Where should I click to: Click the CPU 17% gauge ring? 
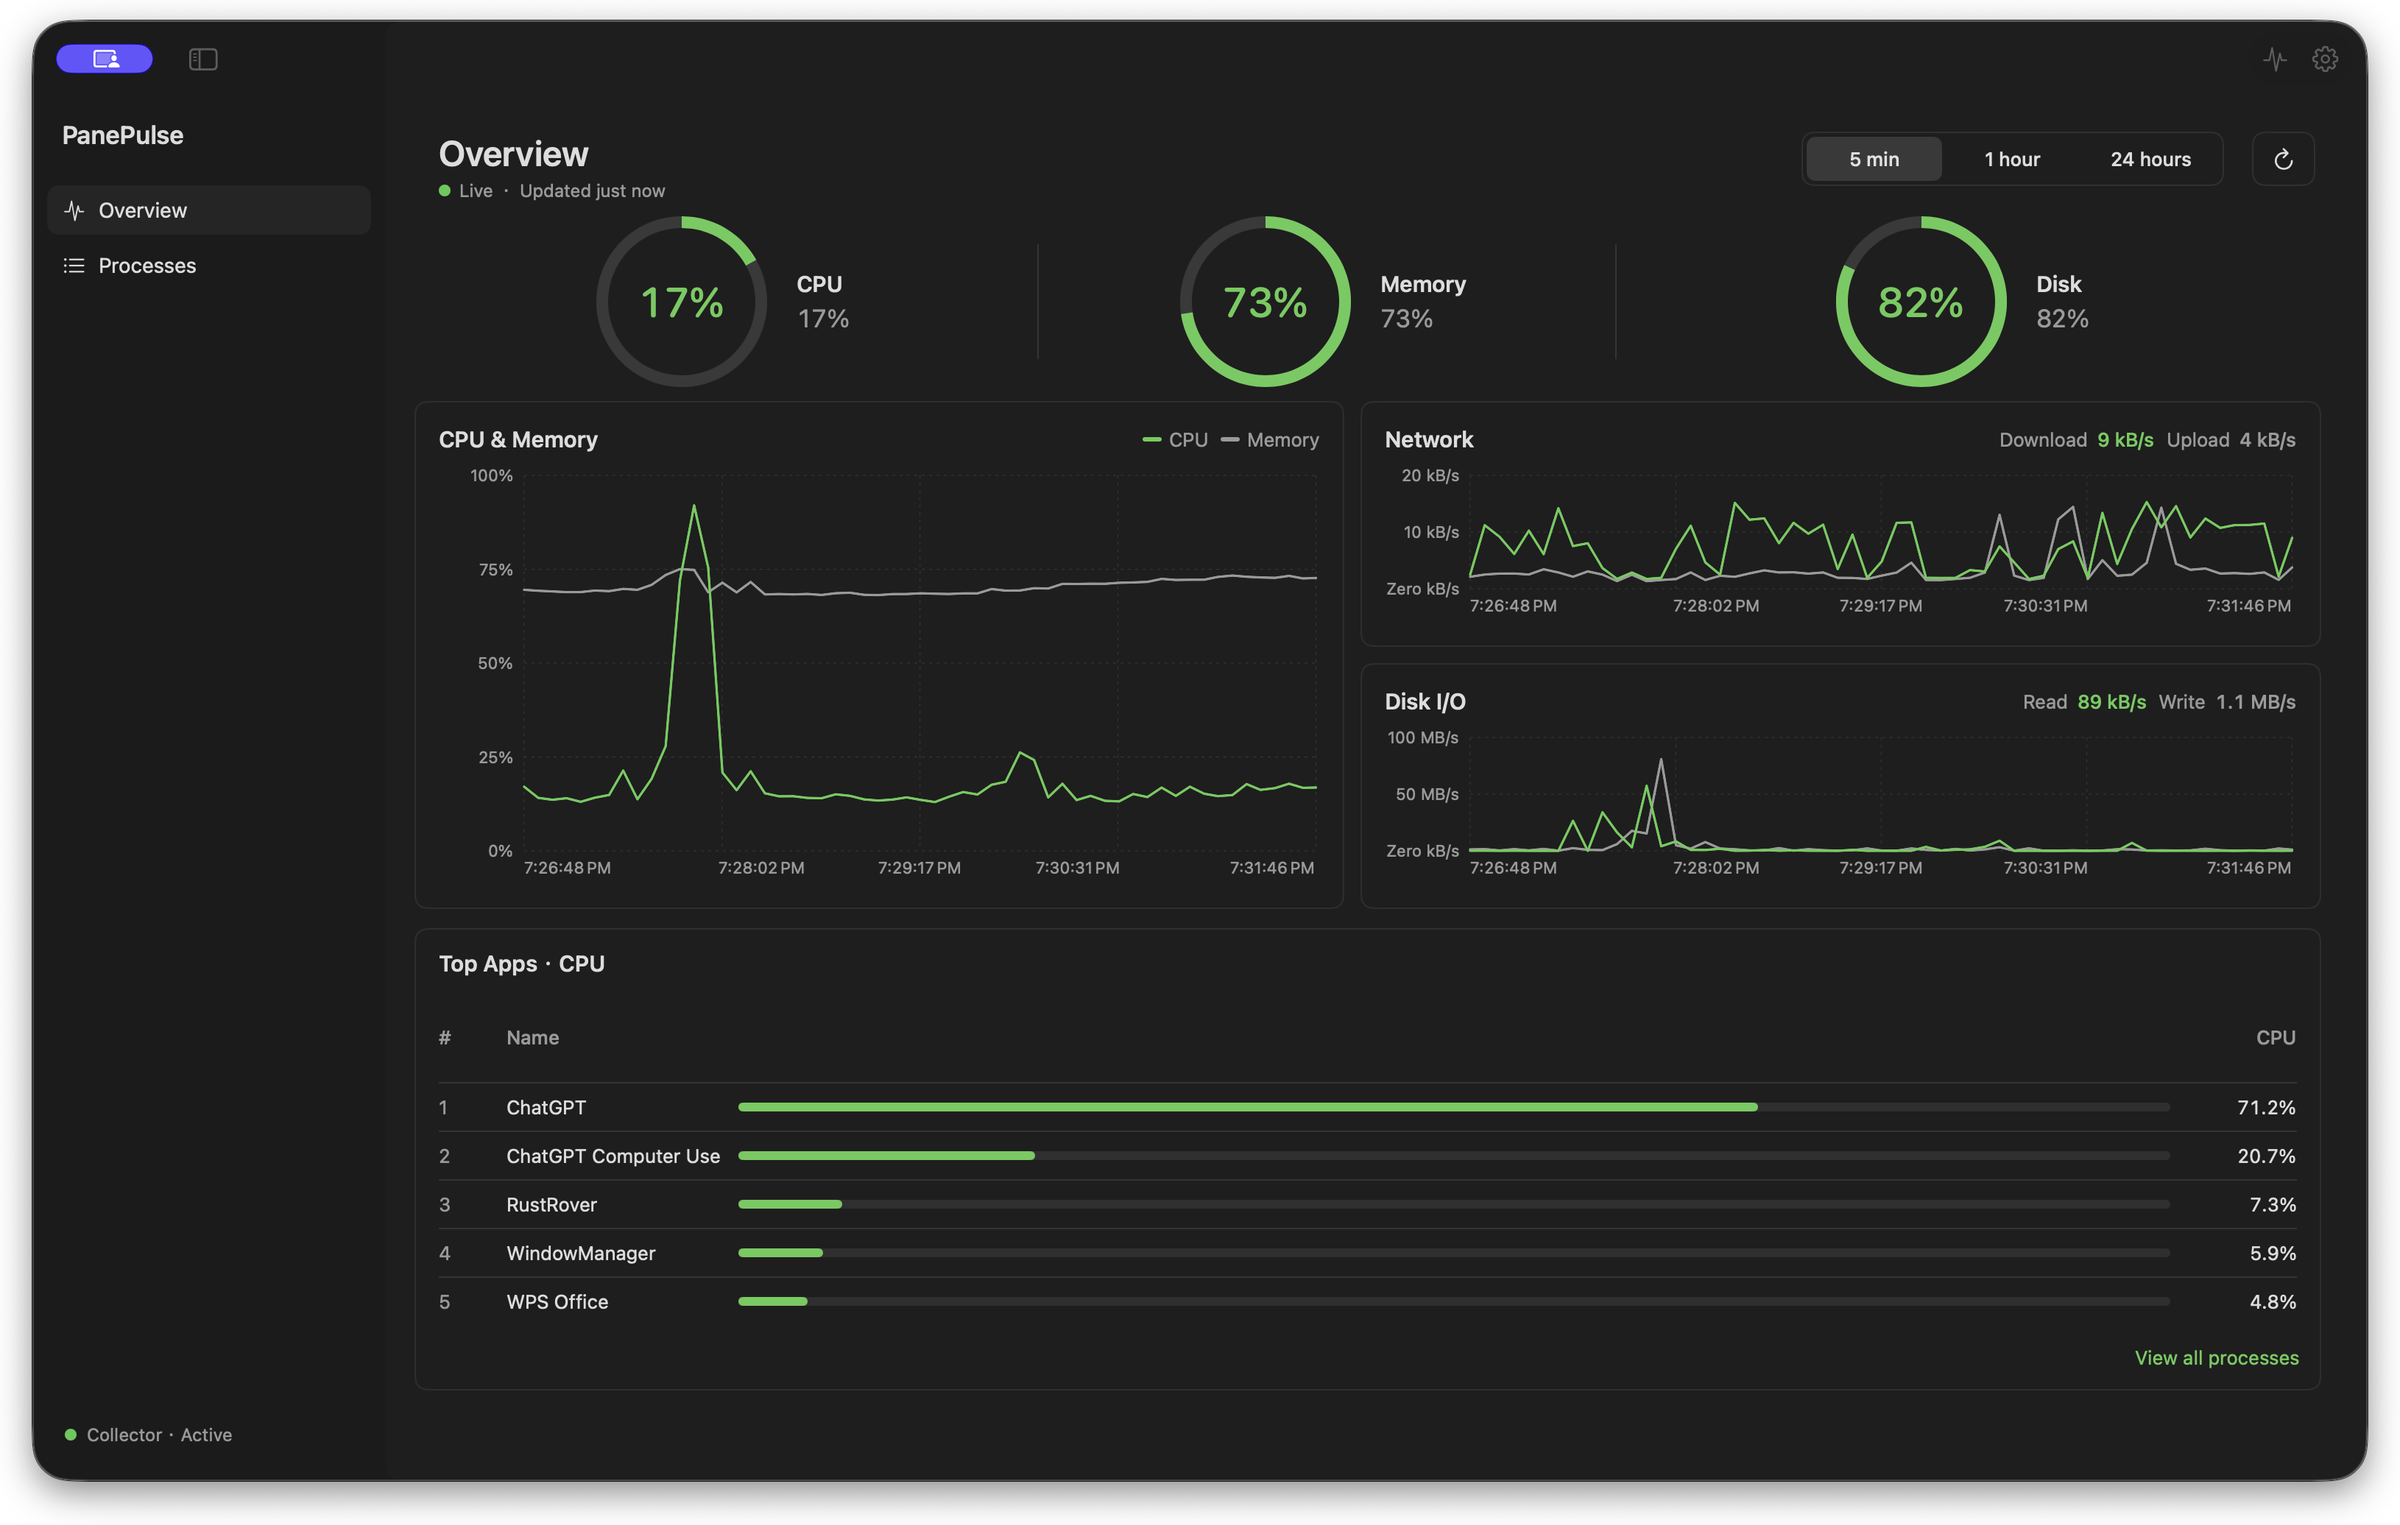(x=682, y=302)
